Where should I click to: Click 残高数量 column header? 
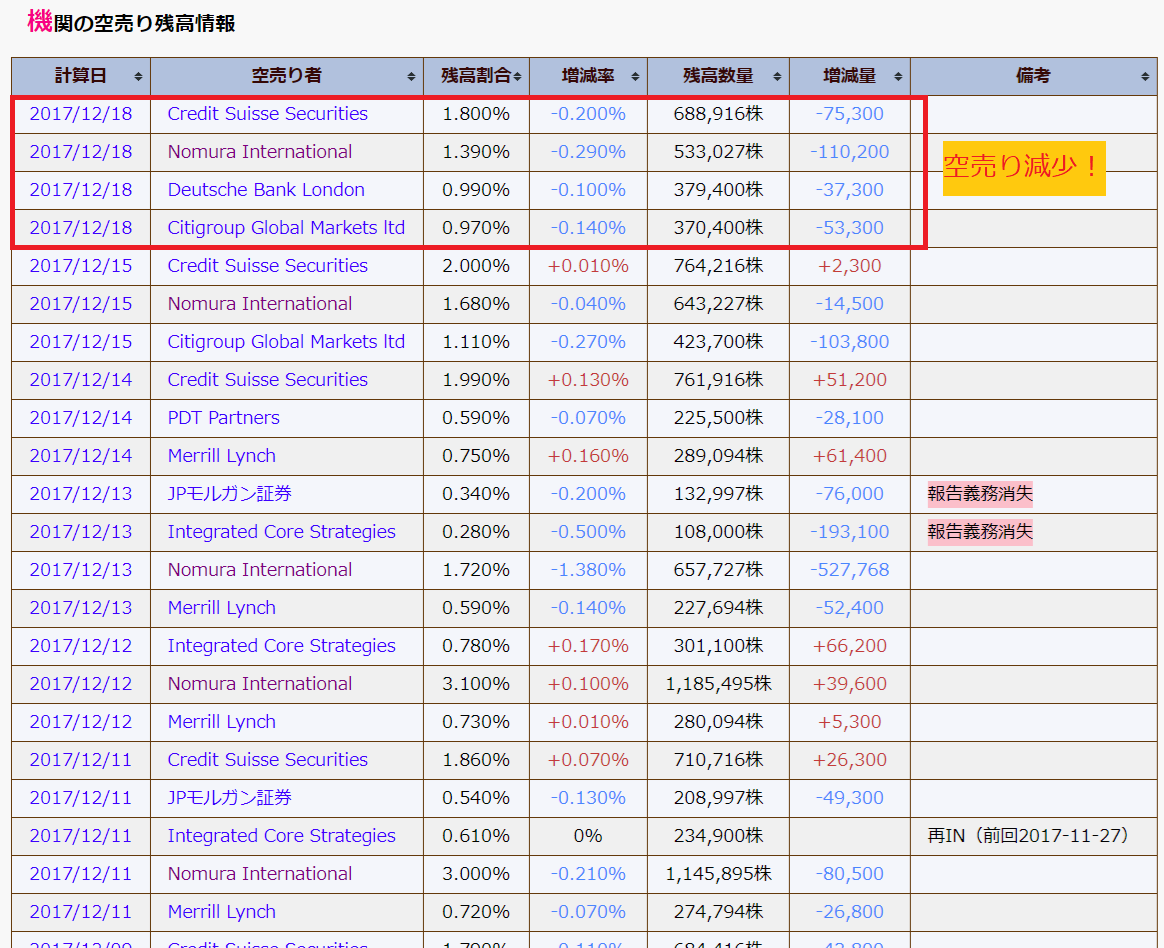[x=718, y=76]
